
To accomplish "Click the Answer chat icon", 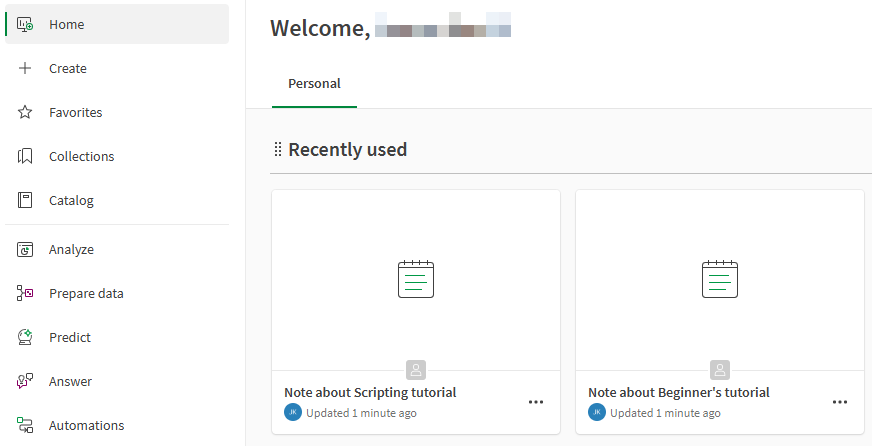I will coord(26,381).
